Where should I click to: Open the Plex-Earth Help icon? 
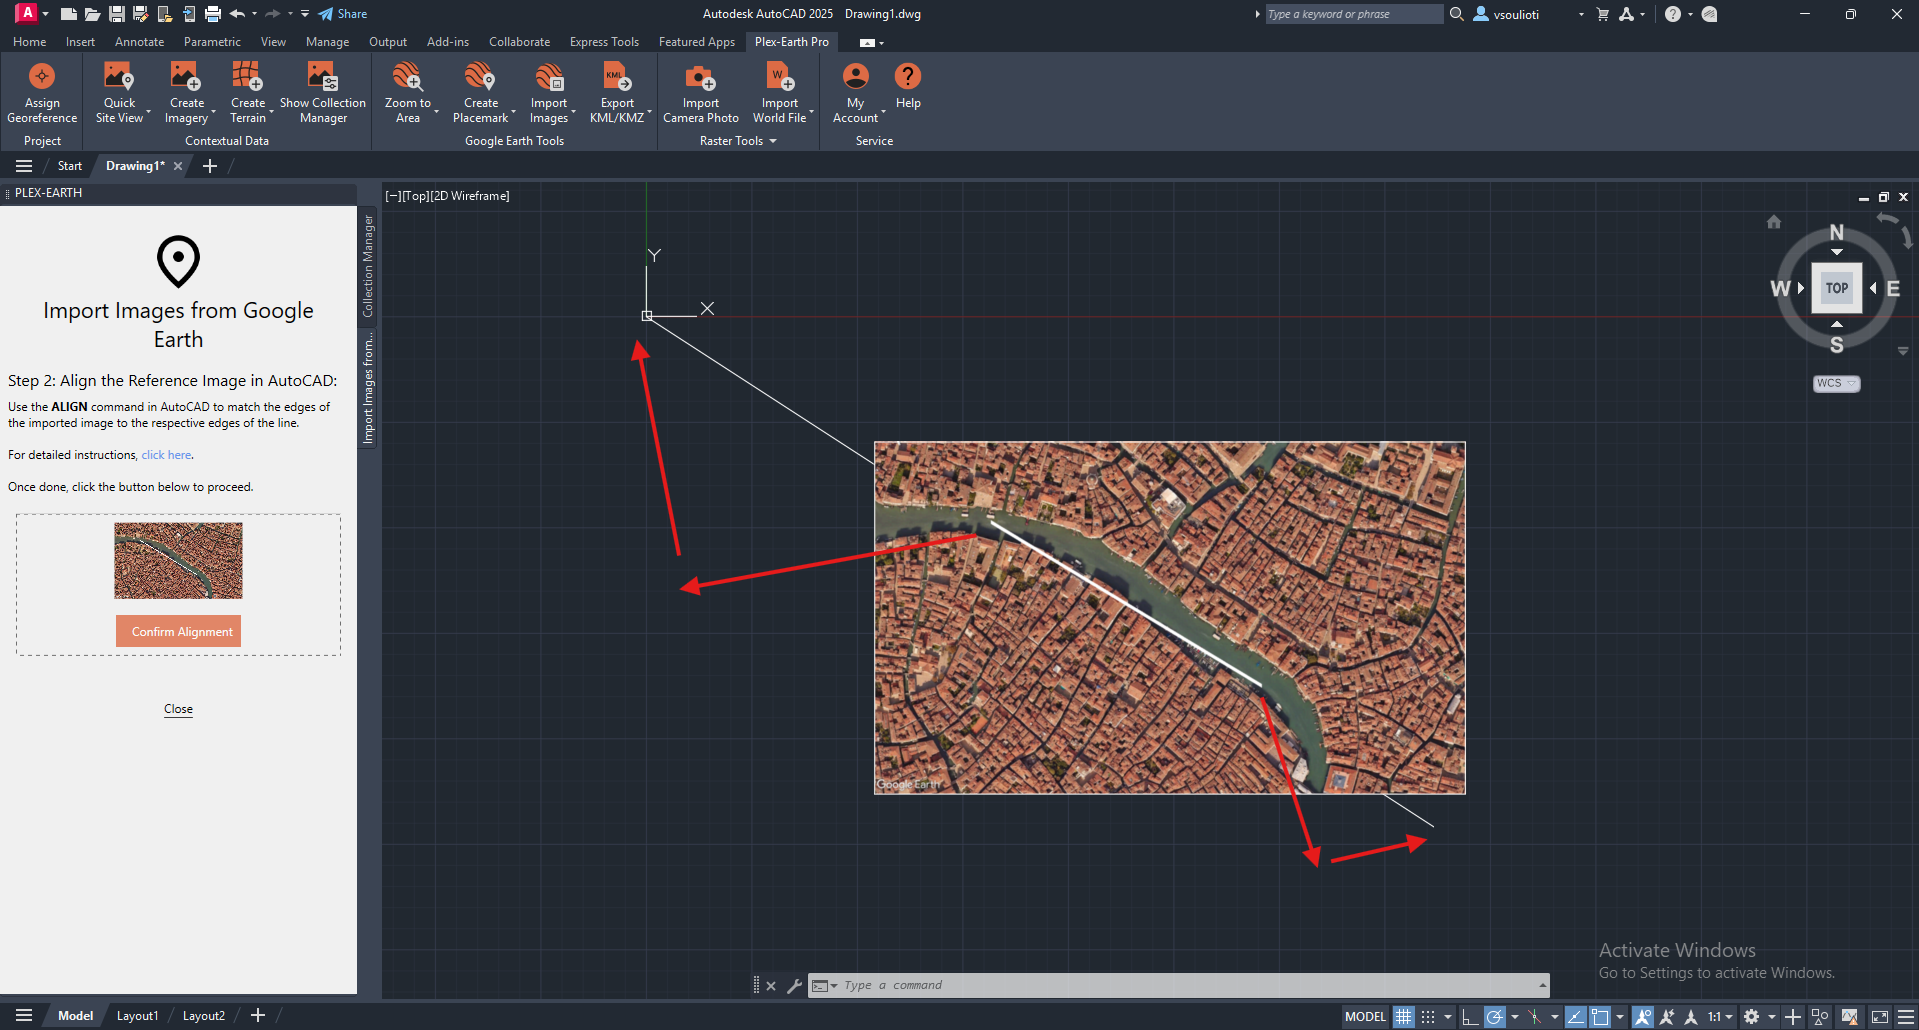(908, 76)
